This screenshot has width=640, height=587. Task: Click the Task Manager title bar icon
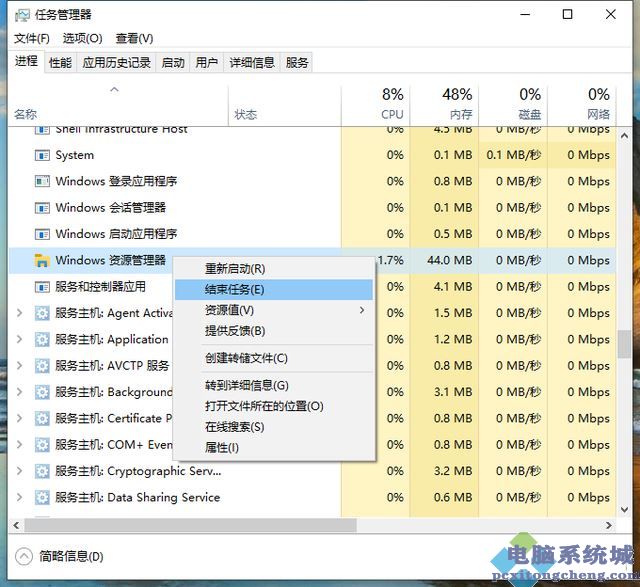(22, 15)
